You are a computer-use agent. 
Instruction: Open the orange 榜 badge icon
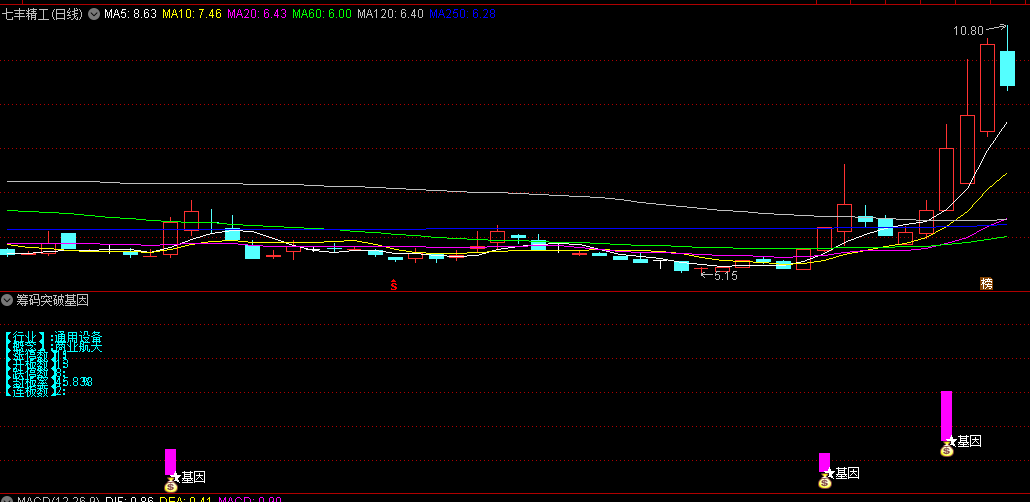point(987,283)
